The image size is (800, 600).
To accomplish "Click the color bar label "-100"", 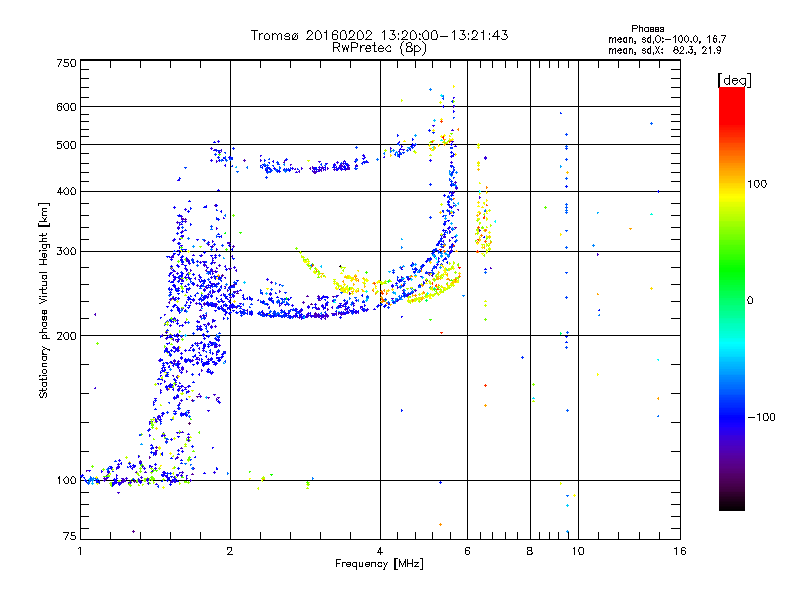I will click(x=761, y=417).
